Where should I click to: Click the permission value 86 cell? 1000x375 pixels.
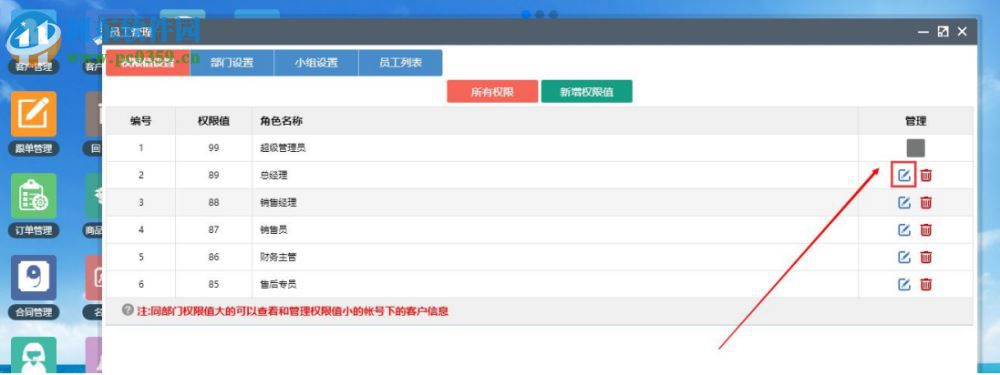click(x=214, y=257)
